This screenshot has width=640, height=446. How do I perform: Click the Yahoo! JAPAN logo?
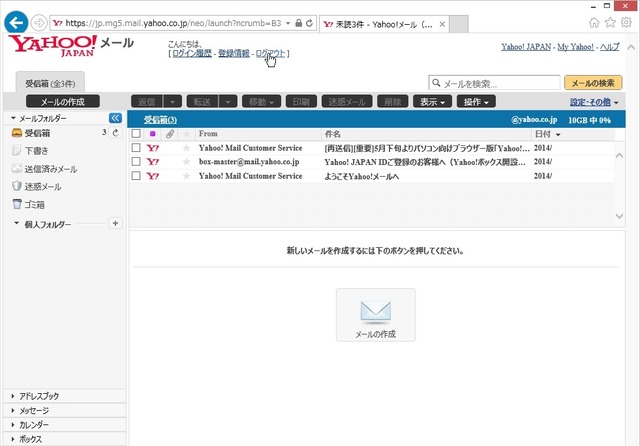(x=52, y=45)
